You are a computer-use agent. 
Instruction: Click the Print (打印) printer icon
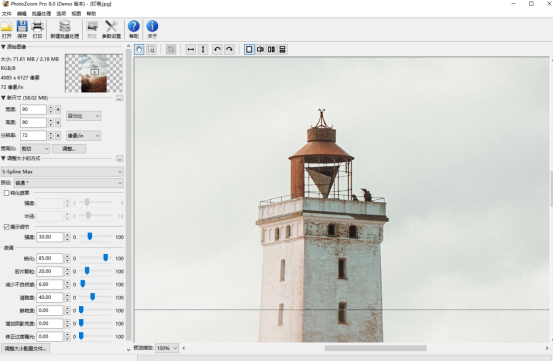[x=37, y=27]
